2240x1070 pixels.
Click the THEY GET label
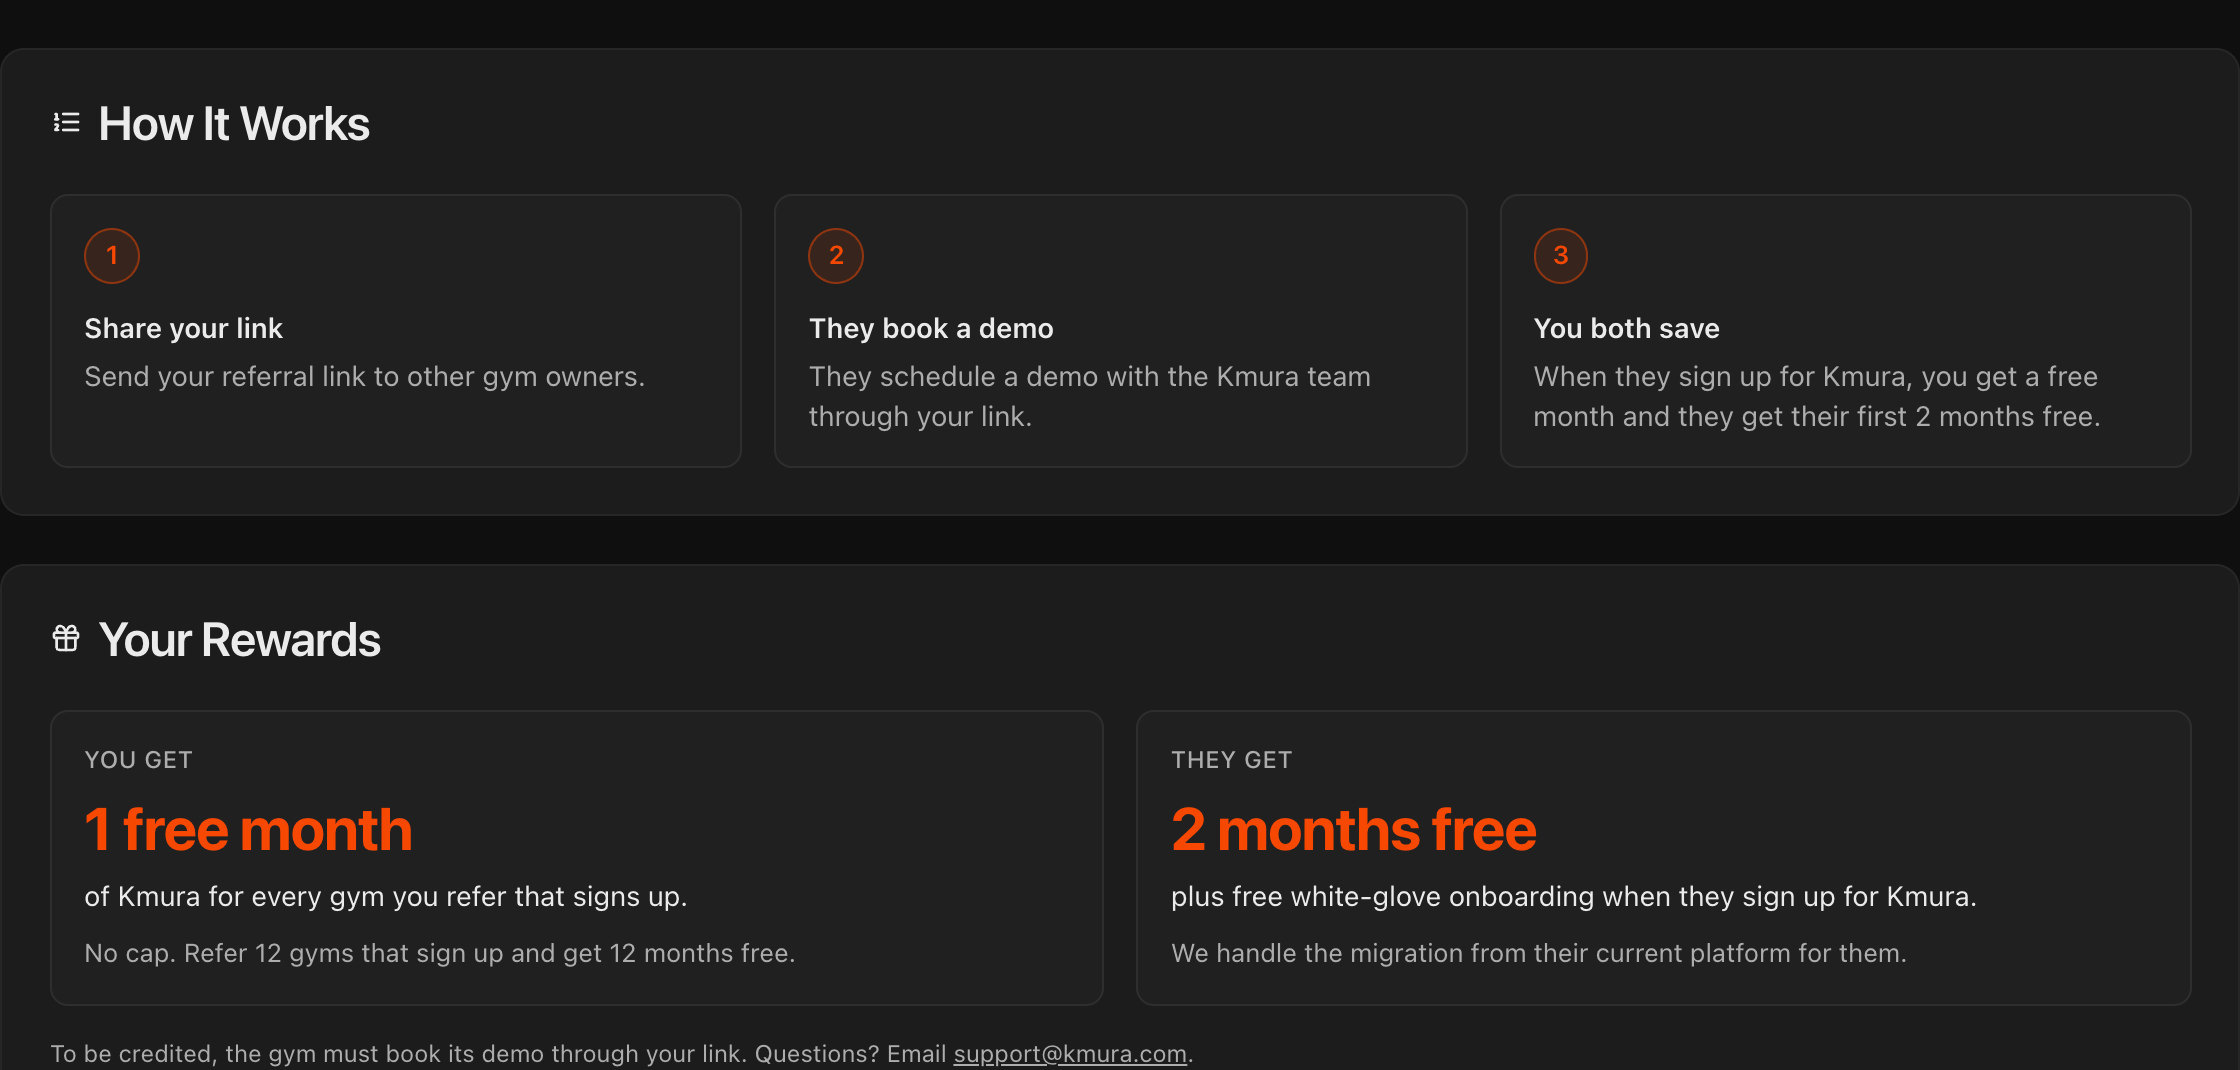coord(1232,760)
